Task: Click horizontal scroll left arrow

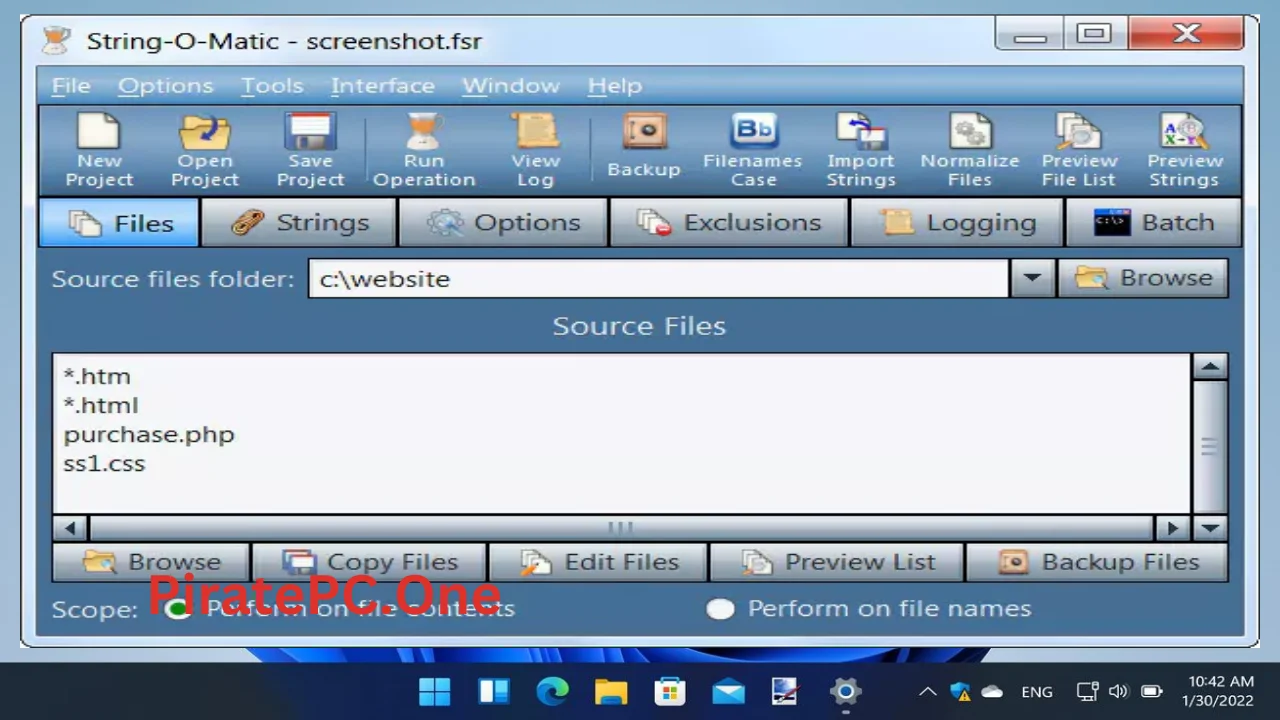Action: (x=70, y=527)
